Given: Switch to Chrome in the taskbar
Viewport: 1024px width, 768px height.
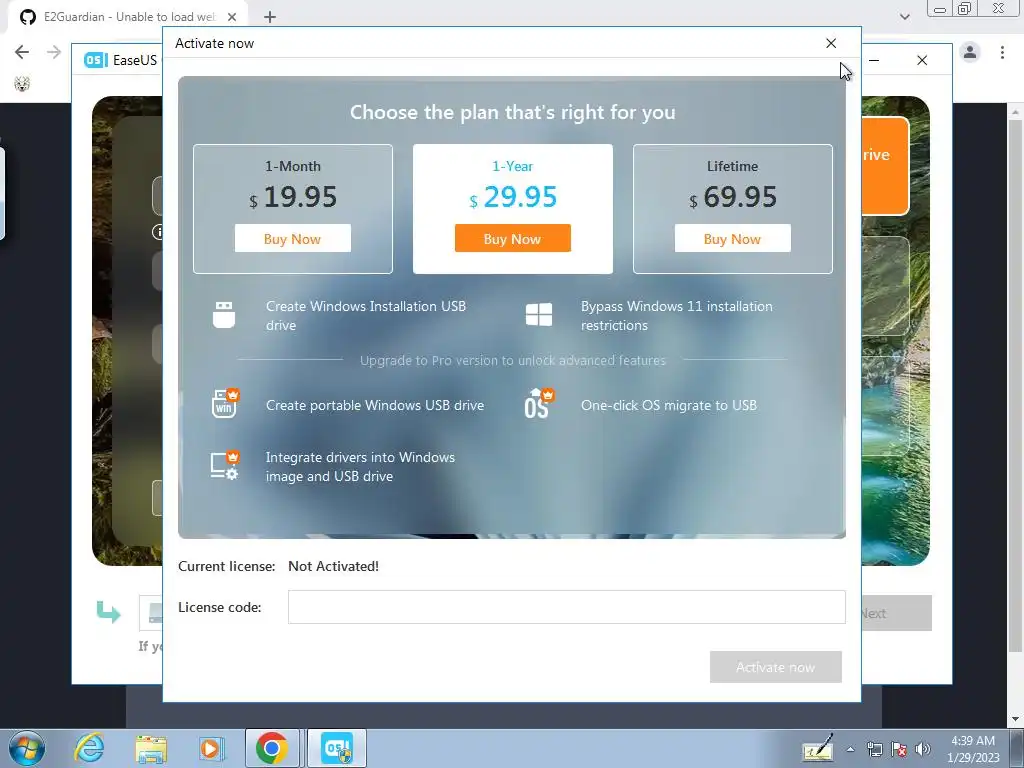Looking at the screenshot, I should point(272,748).
